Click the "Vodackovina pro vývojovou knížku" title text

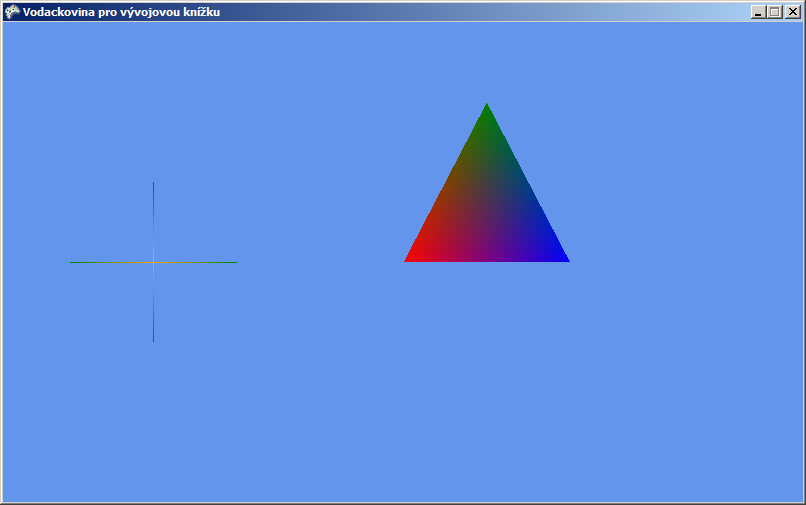(x=121, y=12)
